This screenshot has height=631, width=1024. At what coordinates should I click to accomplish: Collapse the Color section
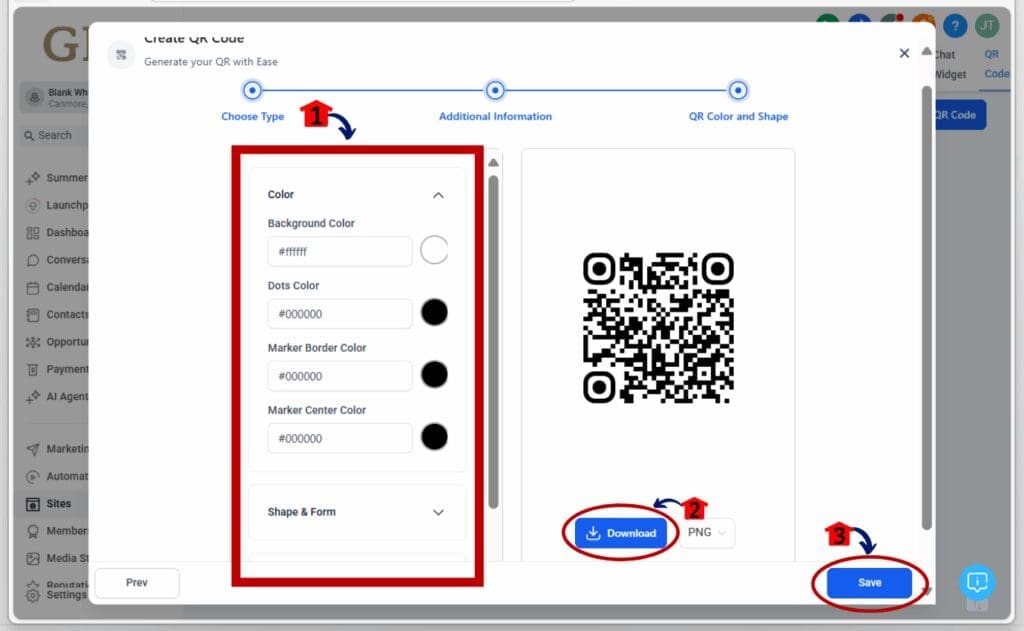[438, 195]
